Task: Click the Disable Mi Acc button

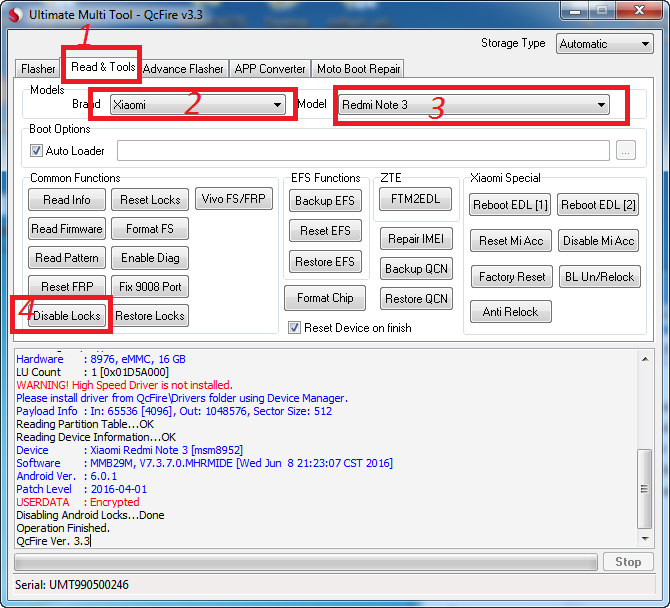Action: coord(599,241)
